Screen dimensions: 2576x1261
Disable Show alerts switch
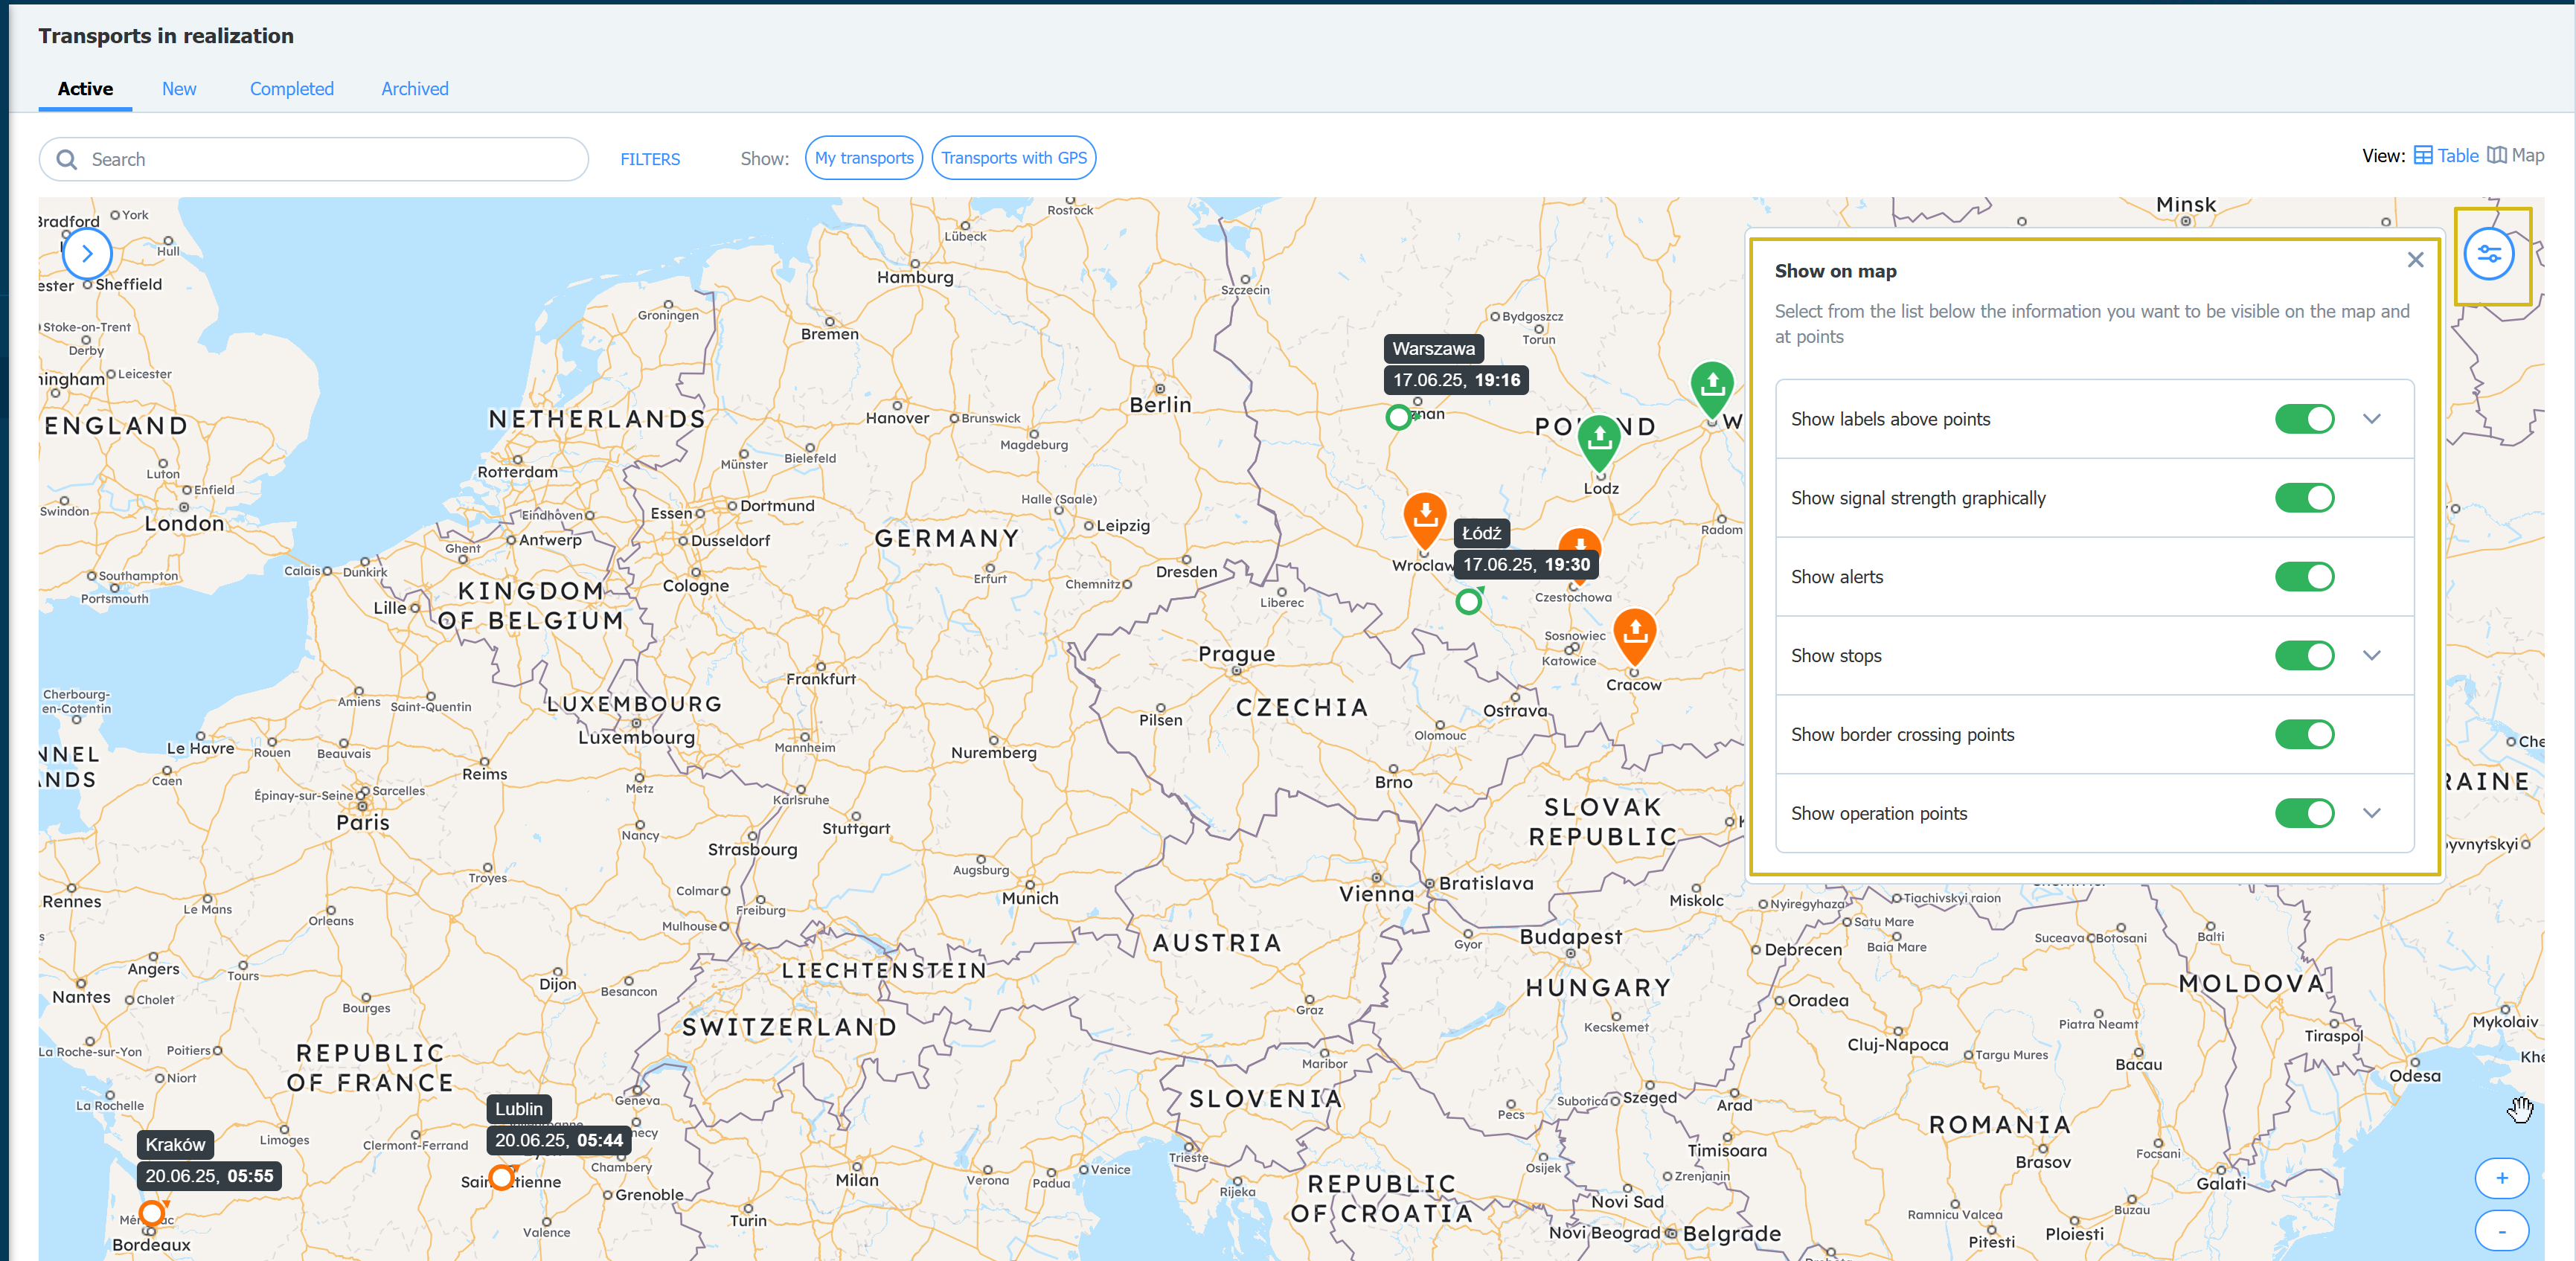click(x=2304, y=577)
